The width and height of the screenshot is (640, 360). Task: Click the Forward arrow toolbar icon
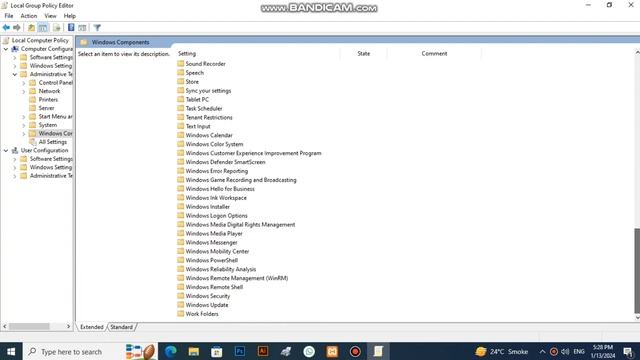coord(17,28)
